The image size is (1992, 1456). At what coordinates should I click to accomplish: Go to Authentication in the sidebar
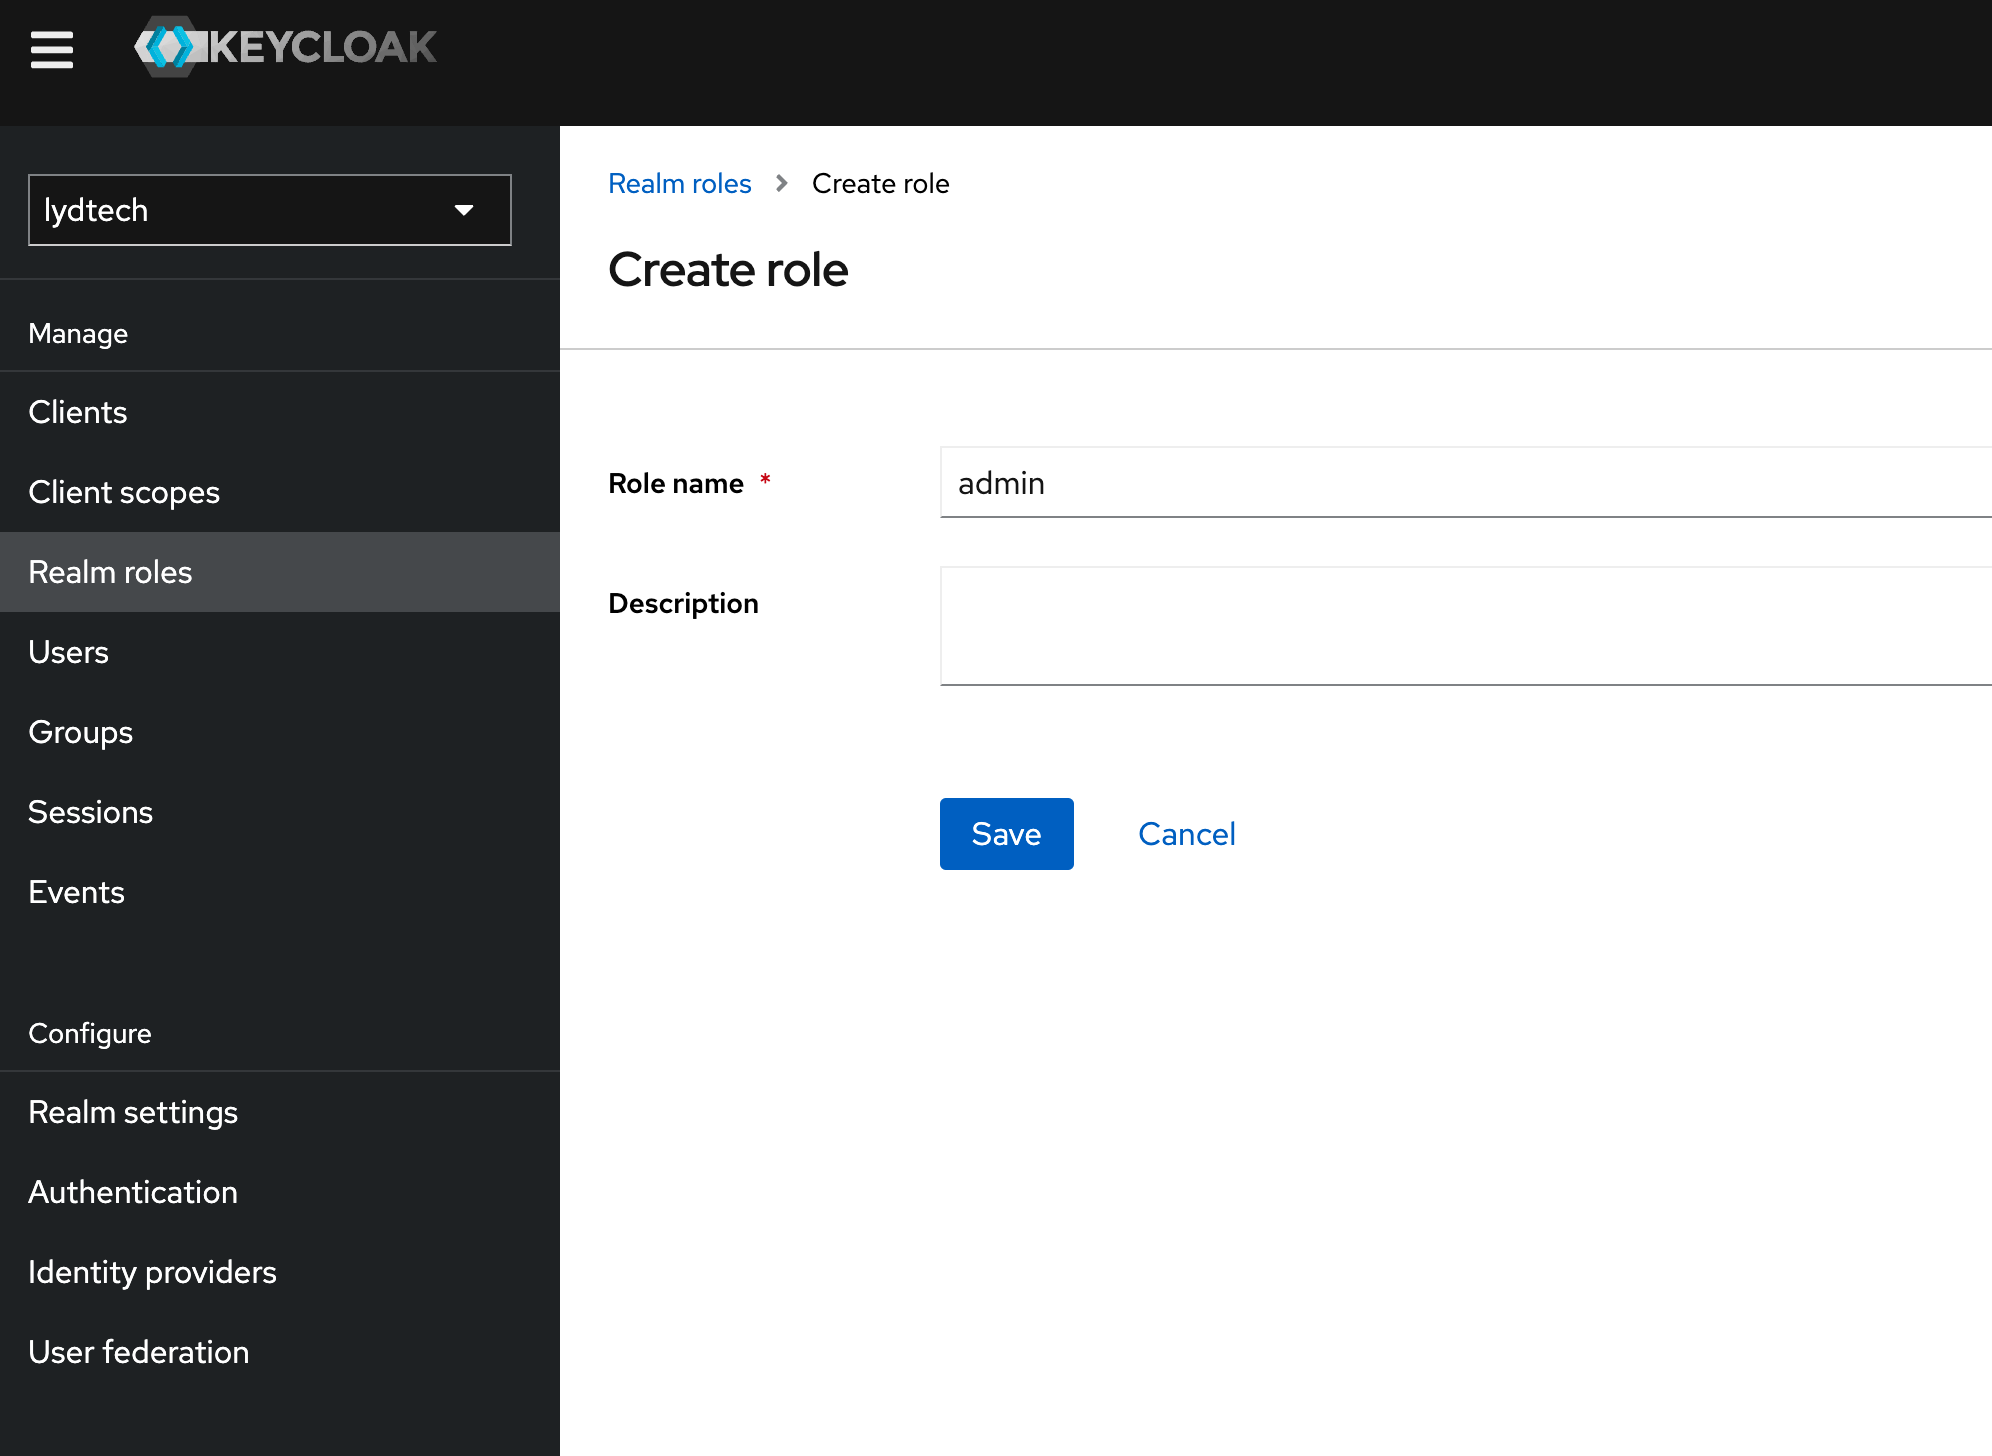(x=280, y=1192)
